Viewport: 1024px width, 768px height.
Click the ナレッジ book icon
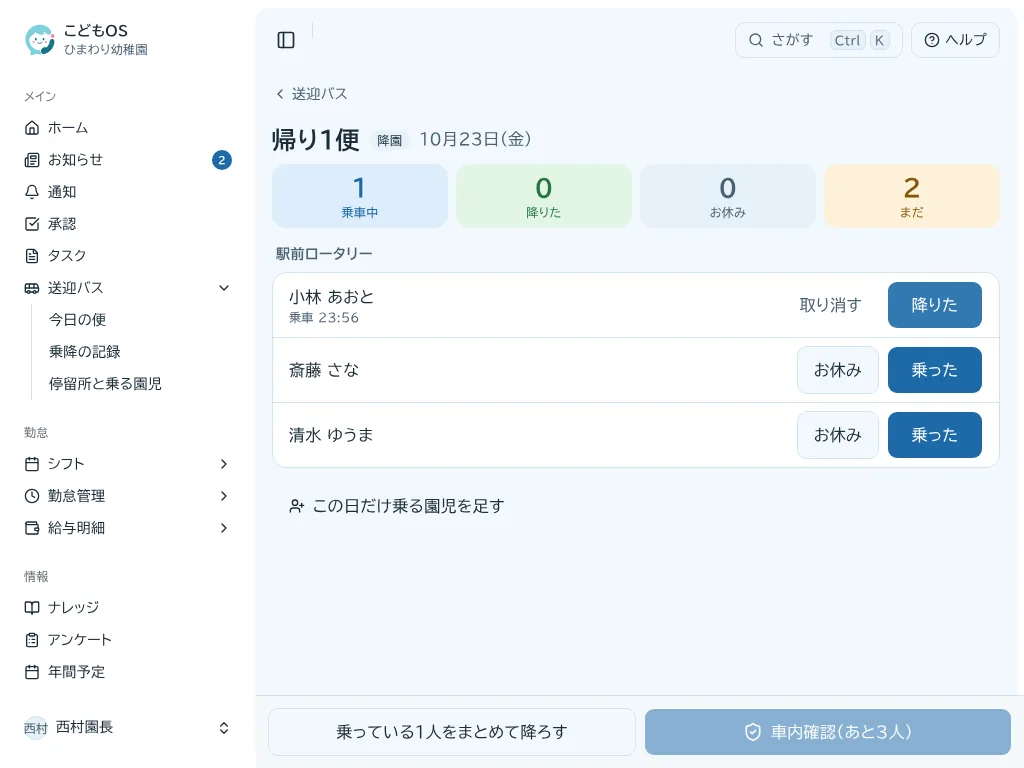coord(32,607)
